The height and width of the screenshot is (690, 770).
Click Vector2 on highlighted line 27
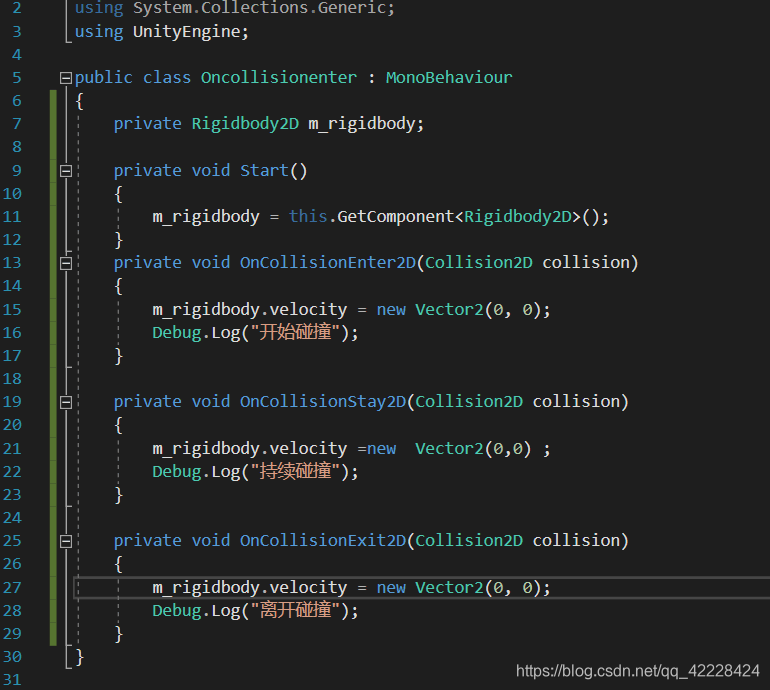pyautogui.click(x=449, y=587)
